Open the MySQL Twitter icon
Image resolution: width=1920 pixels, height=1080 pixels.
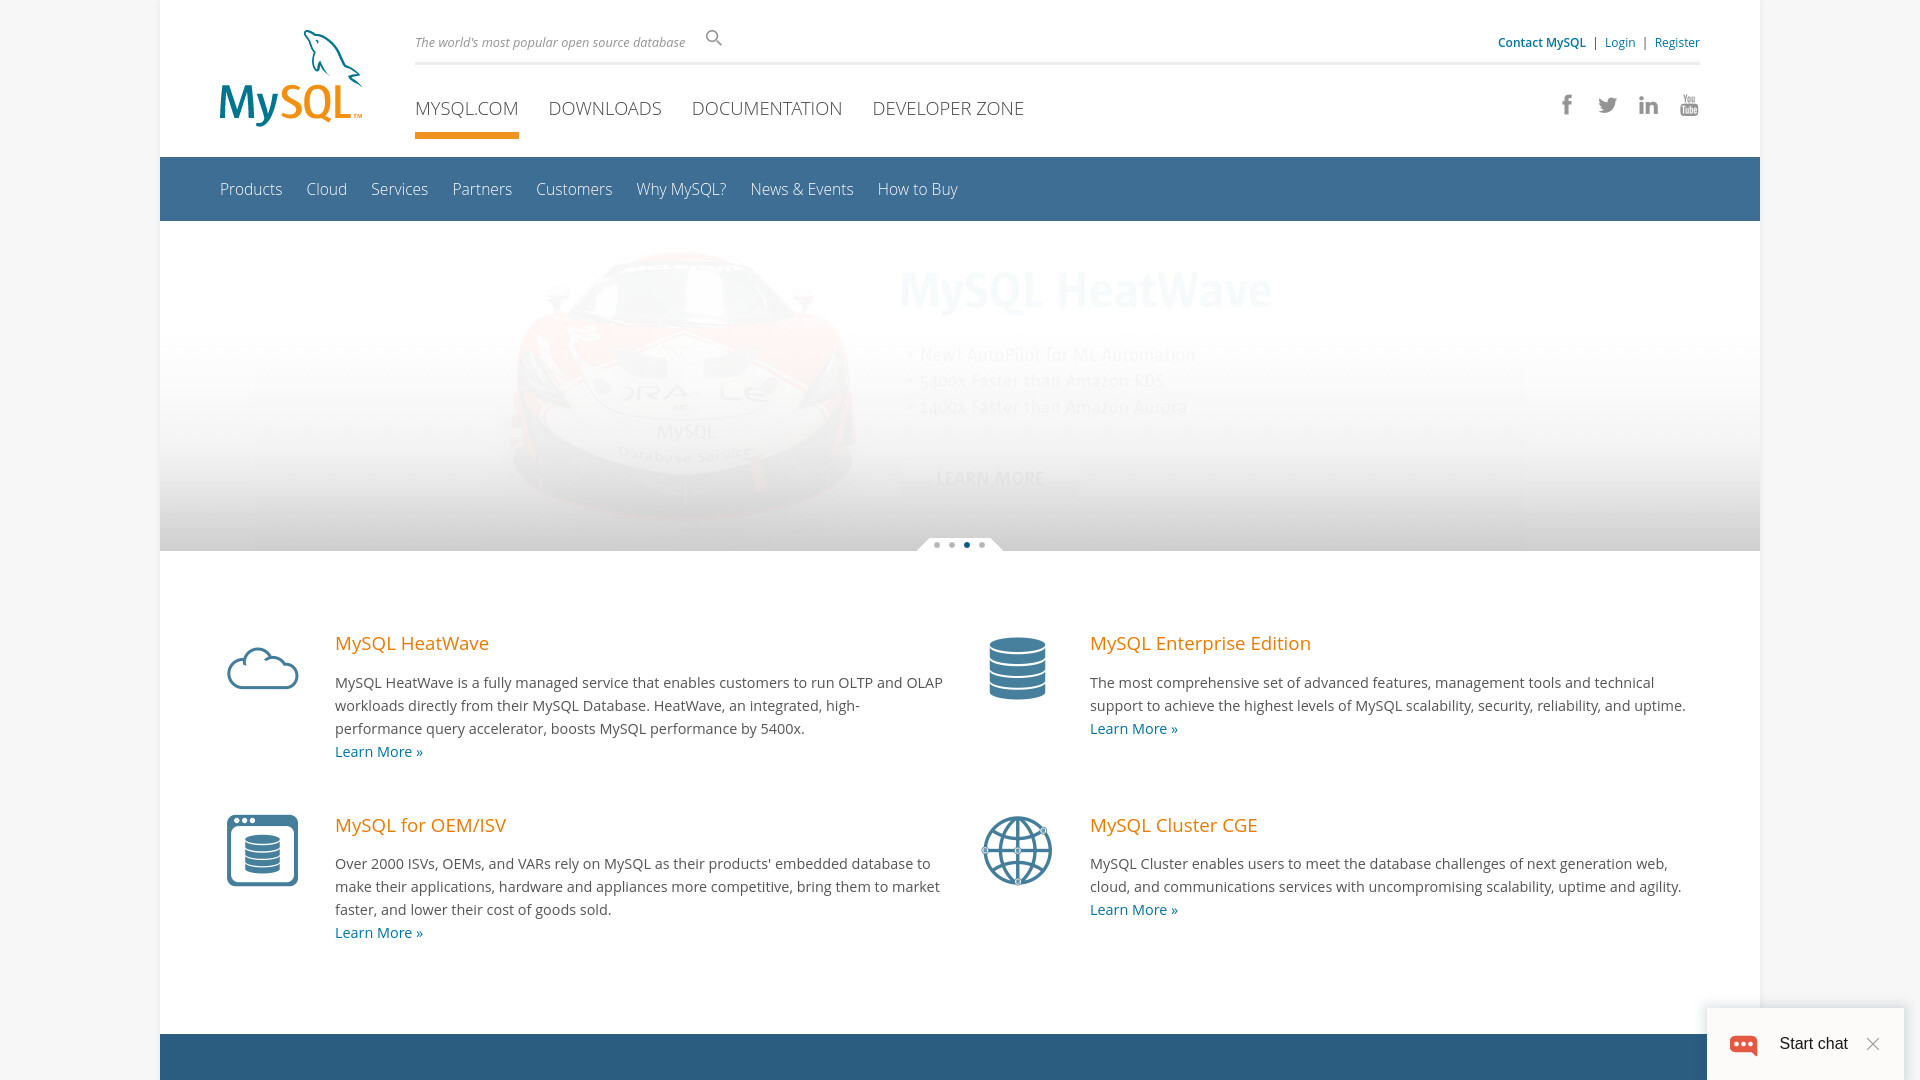[1608, 105]
